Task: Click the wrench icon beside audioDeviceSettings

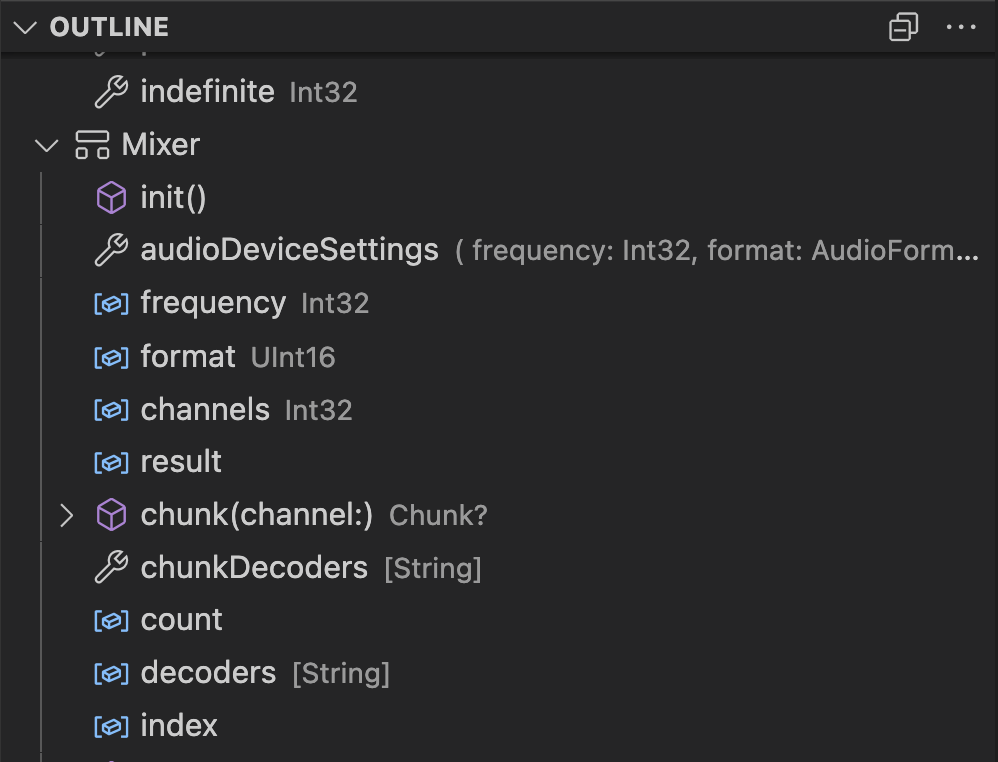Action: pos(111,250)
